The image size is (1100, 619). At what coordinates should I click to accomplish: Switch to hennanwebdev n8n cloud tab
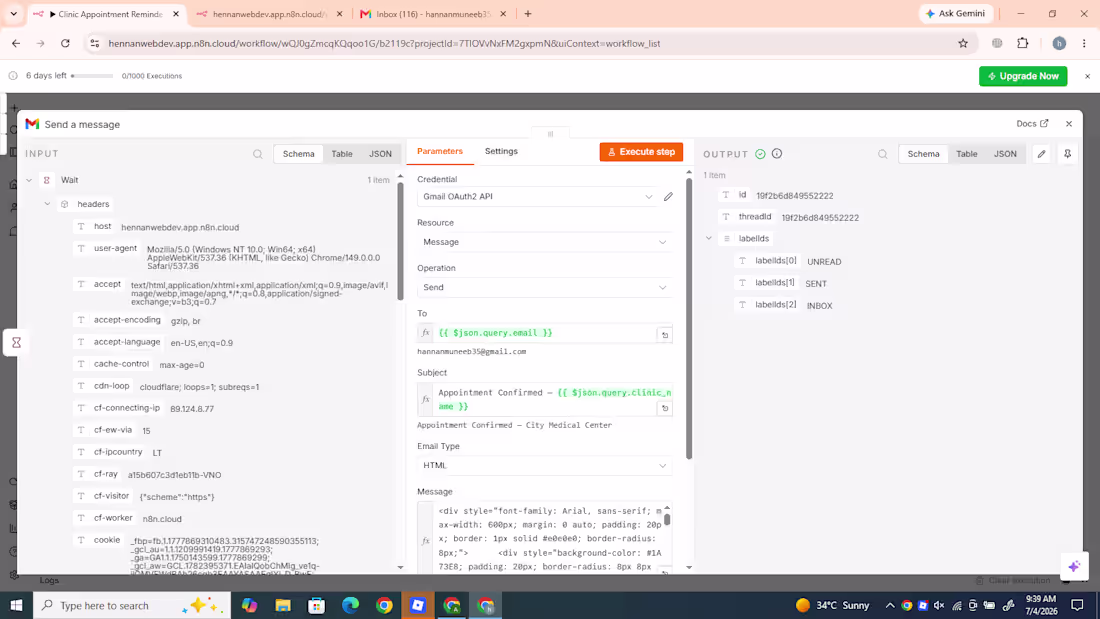(269, 14)
